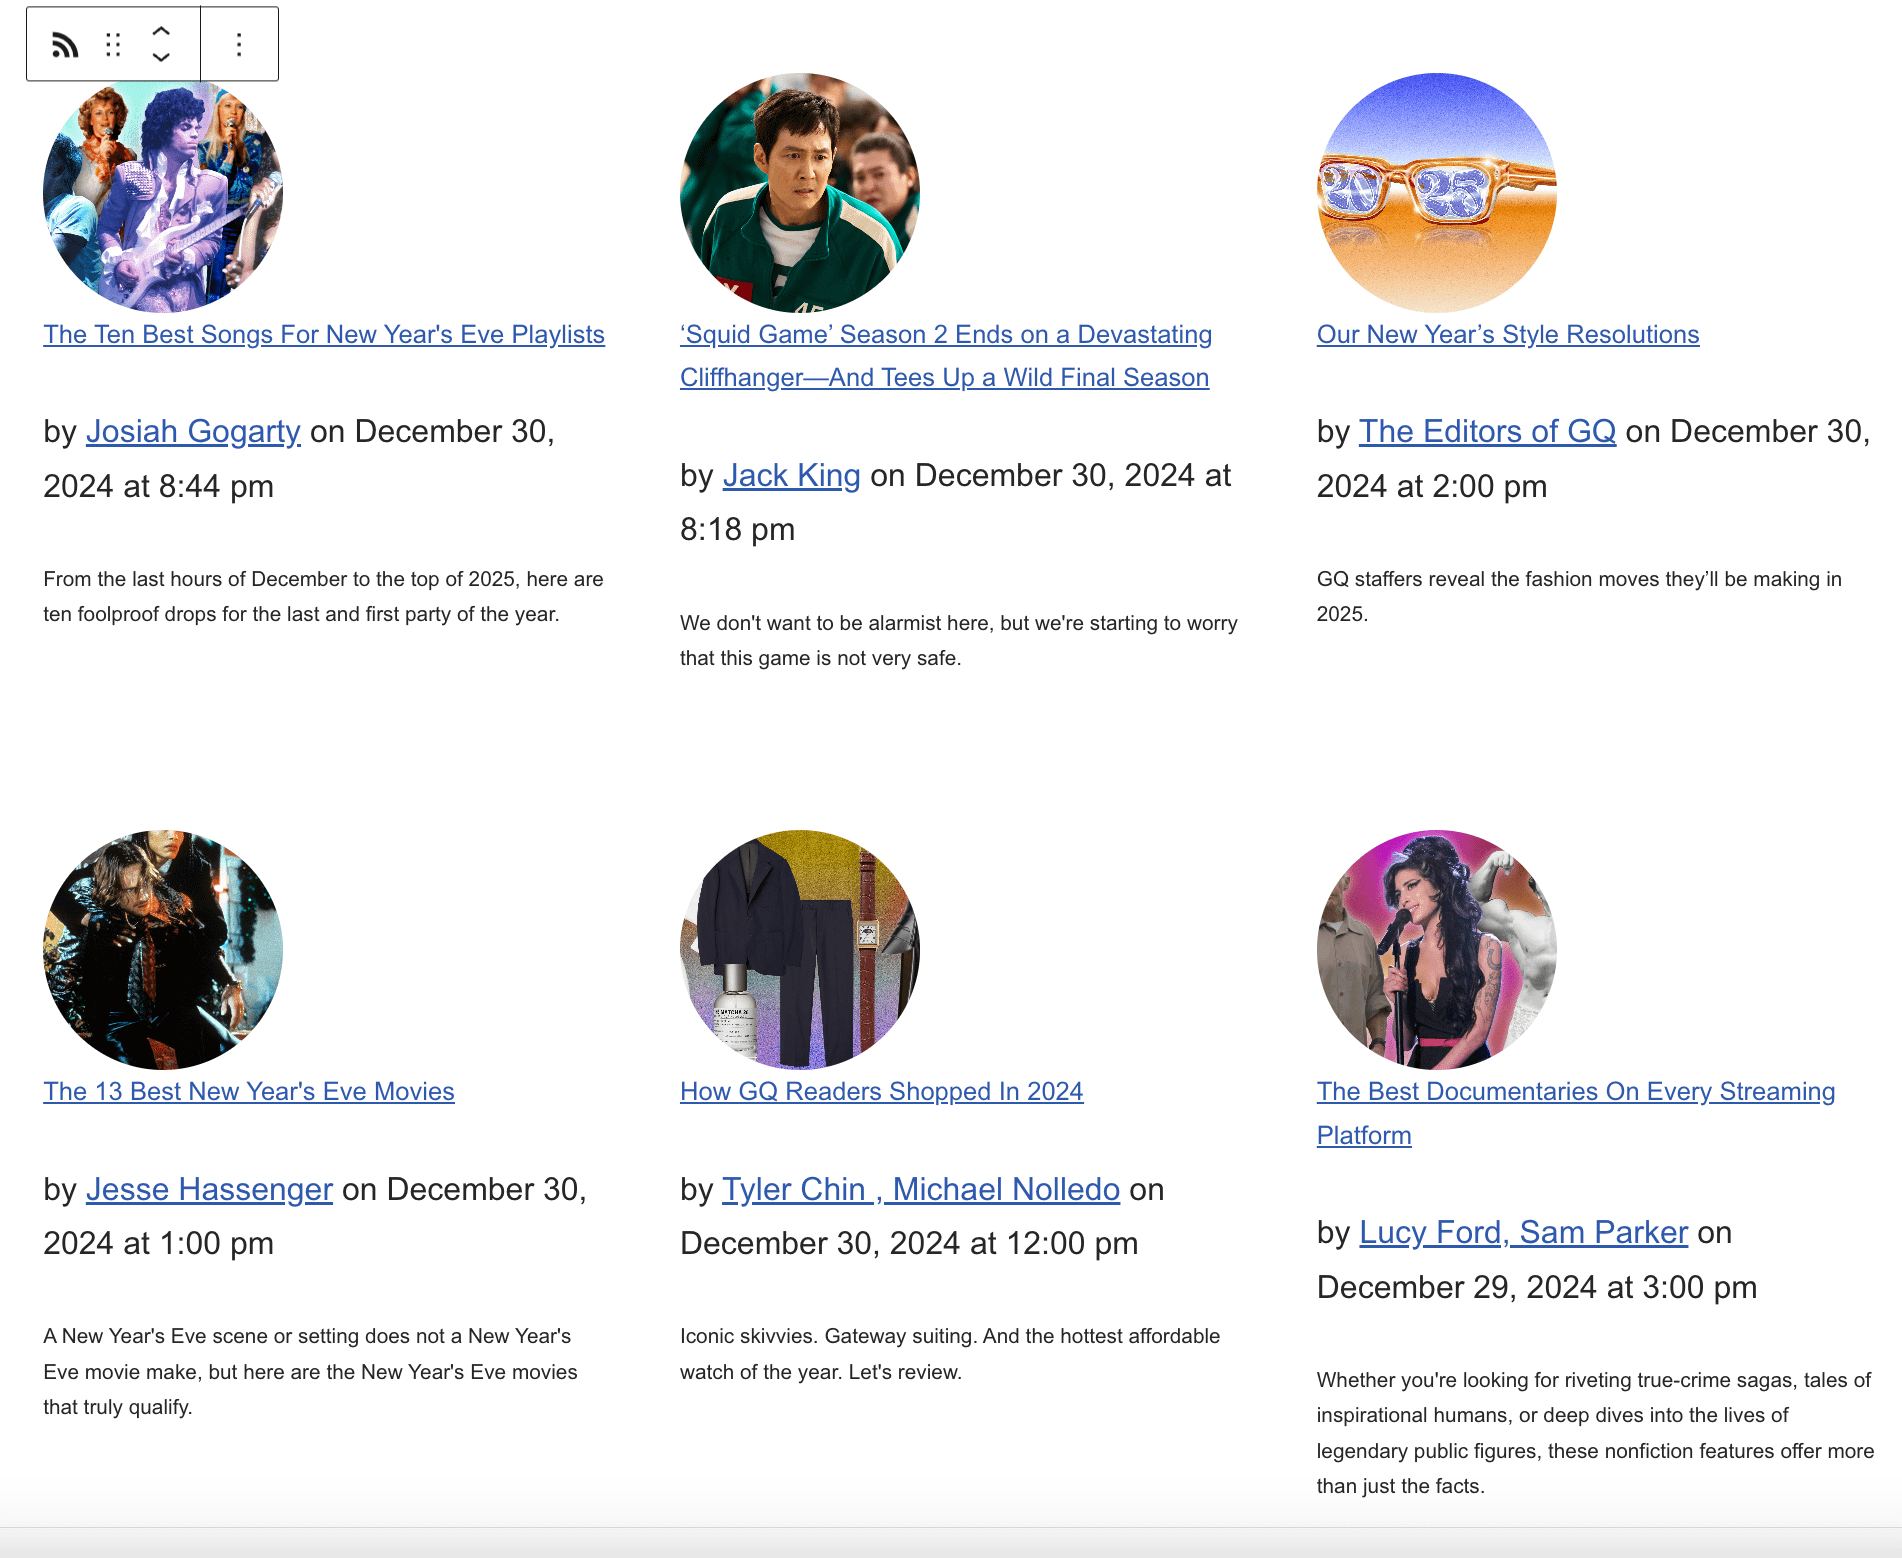Image resolution: width=1902 pixels, height=1558 pixels.
Task: Open the block options three-dot menu
Action: [239, 45]
